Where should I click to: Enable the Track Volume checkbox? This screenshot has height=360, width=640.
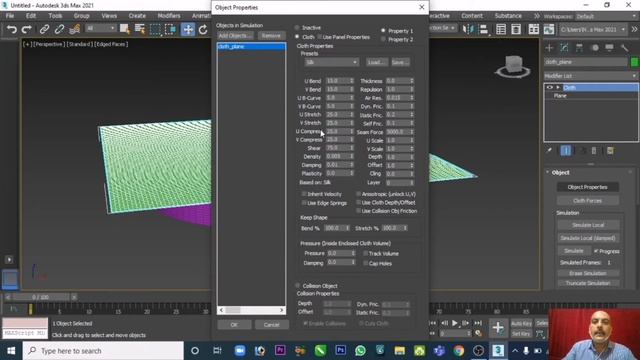pyautogui.click(x=365, y=253)
